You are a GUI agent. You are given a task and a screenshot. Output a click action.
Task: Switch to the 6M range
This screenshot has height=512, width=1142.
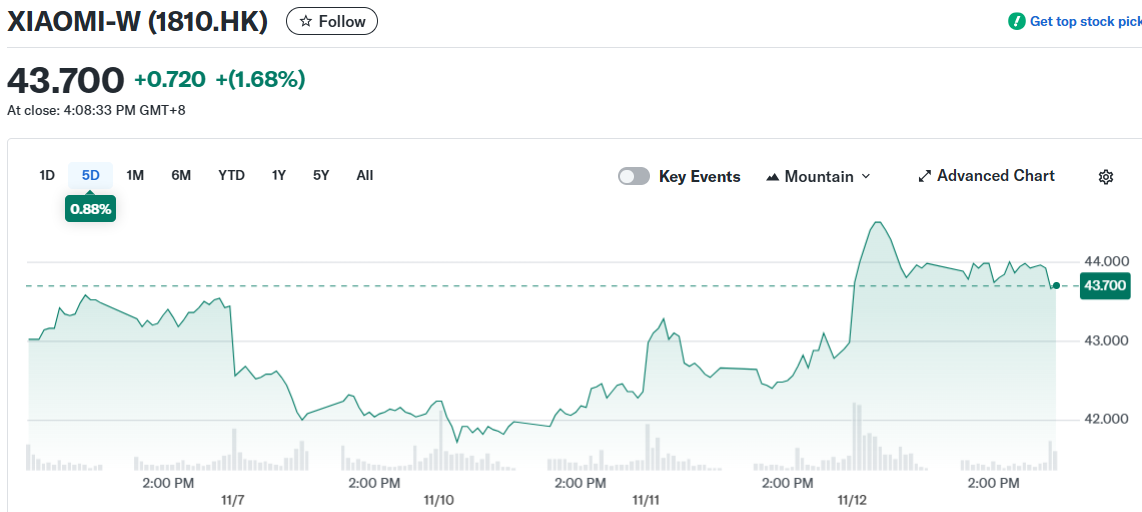181,175
